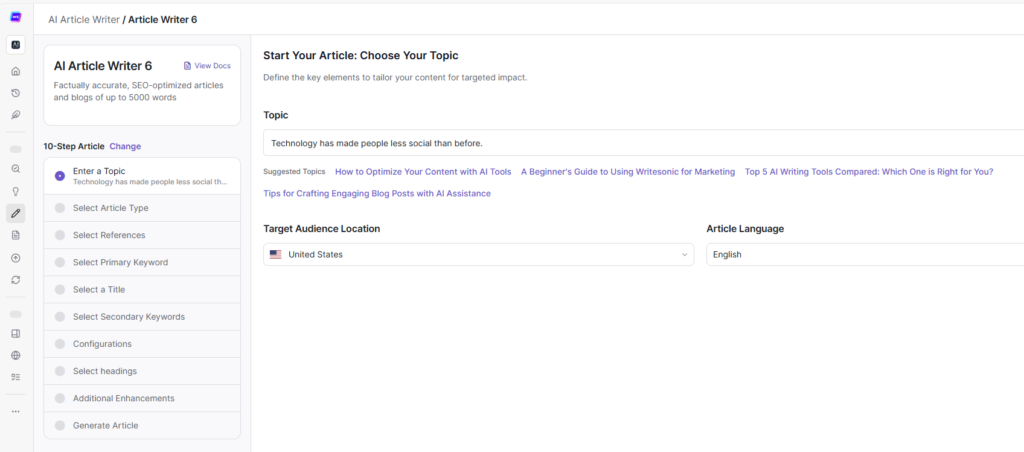
Task: Open the Home icon in sidebar
Action: point(16,71)
